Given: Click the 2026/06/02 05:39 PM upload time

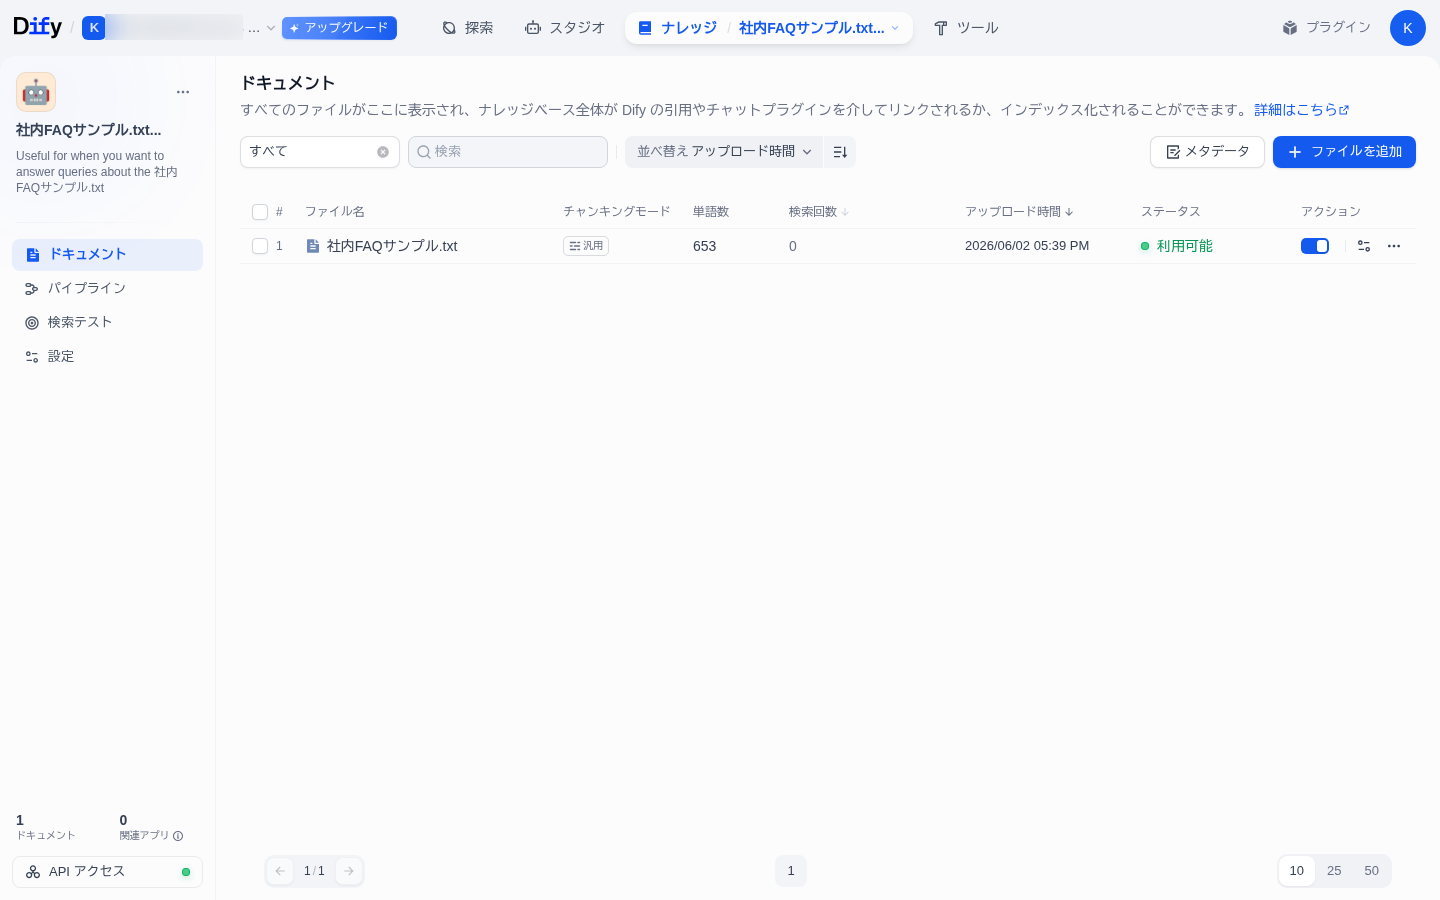Looking at the screenshot, I should pos(1027,246).
